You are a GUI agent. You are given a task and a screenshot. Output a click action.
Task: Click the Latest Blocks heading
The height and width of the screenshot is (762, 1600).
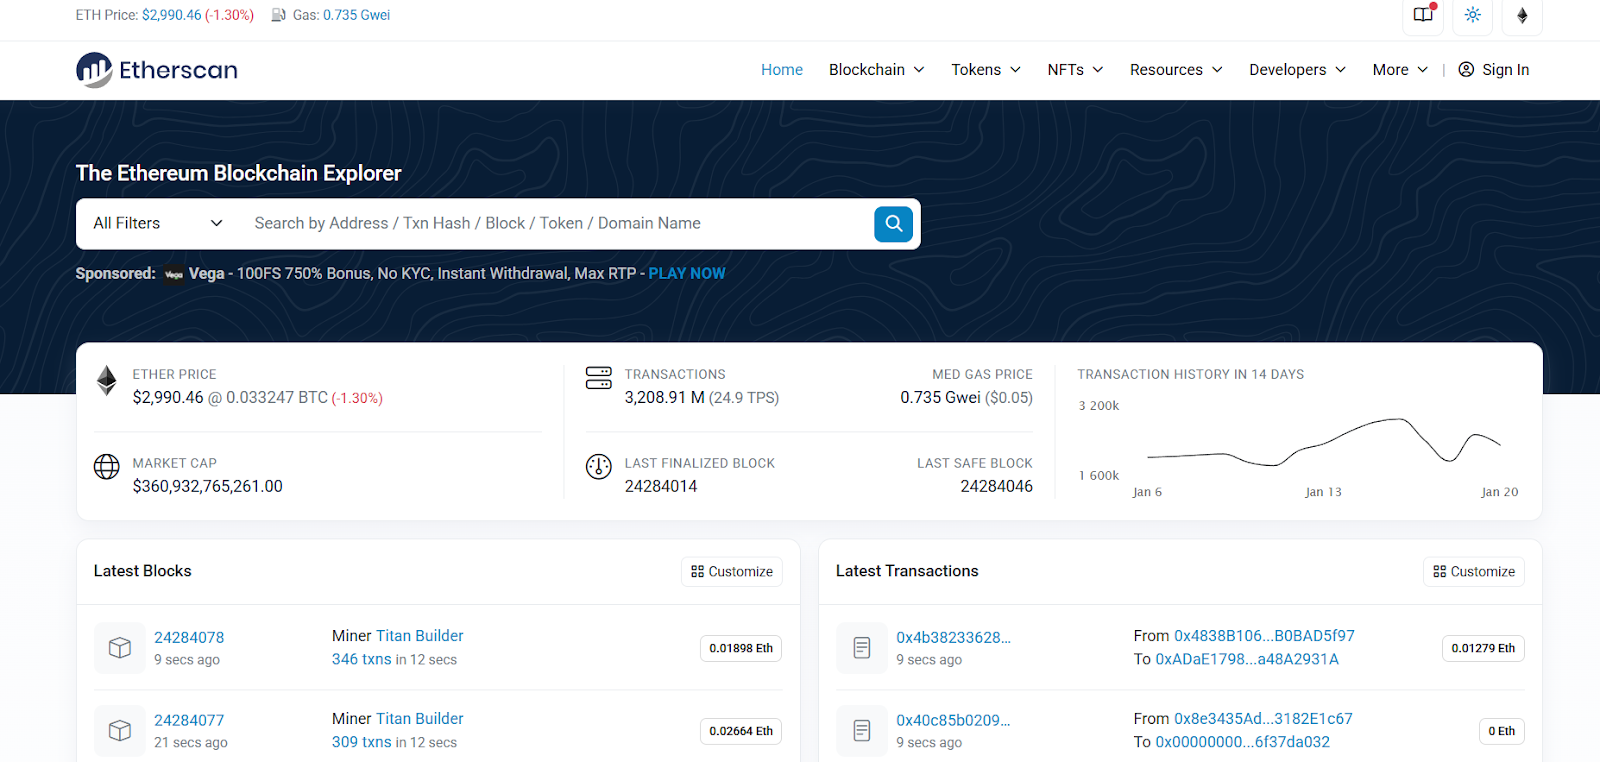click(143, 571)
